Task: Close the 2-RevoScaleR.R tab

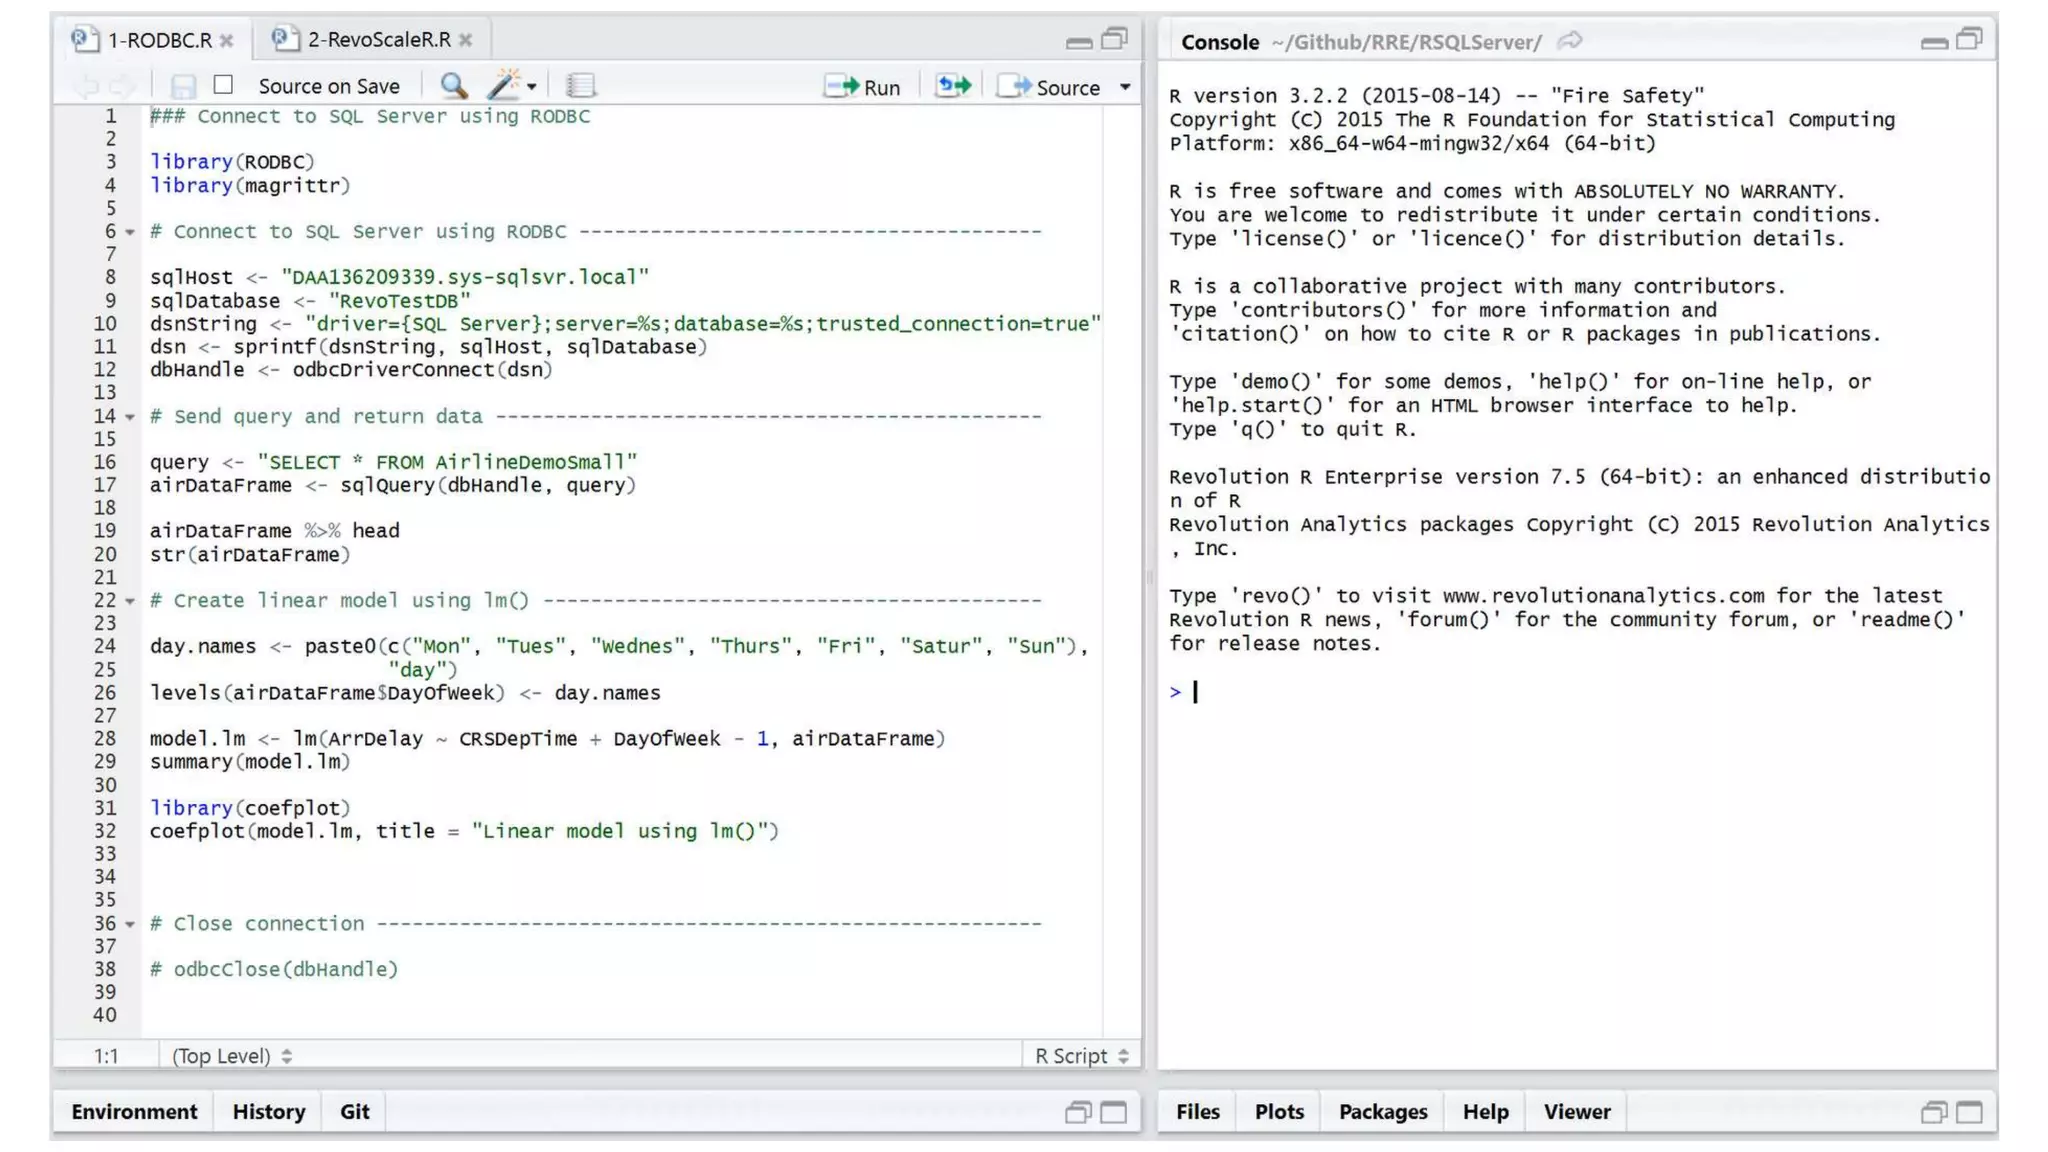Action: tap(466, 40)
